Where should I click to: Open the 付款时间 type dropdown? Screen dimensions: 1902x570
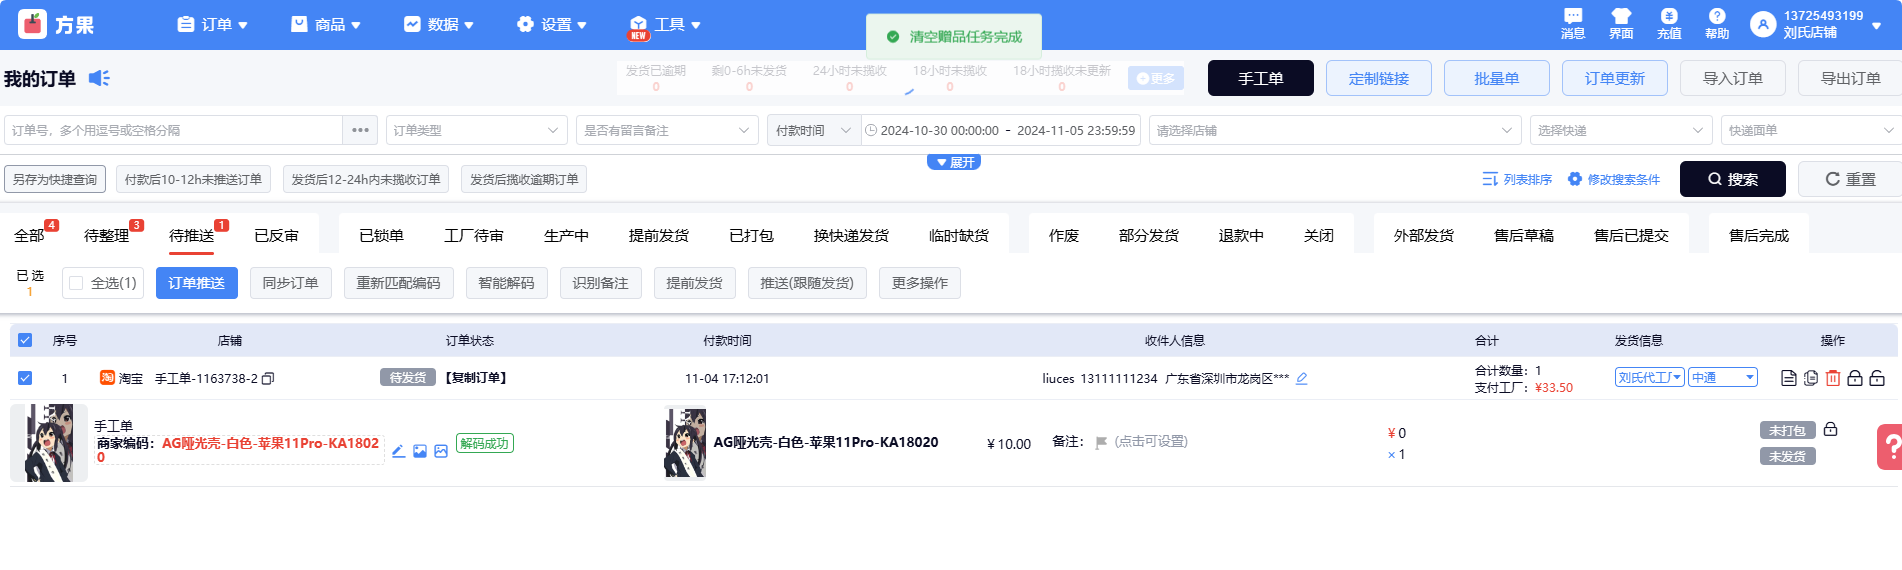click(814, 130)
